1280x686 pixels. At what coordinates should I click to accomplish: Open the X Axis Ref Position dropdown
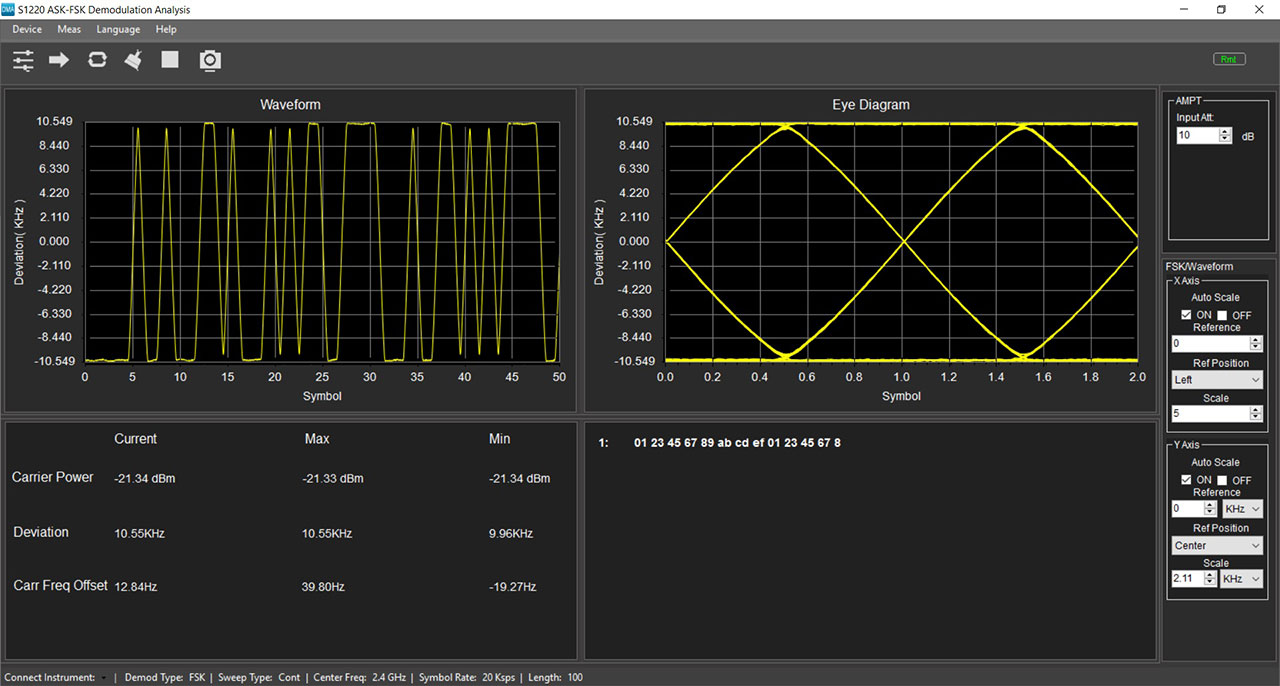(1216, 379)
